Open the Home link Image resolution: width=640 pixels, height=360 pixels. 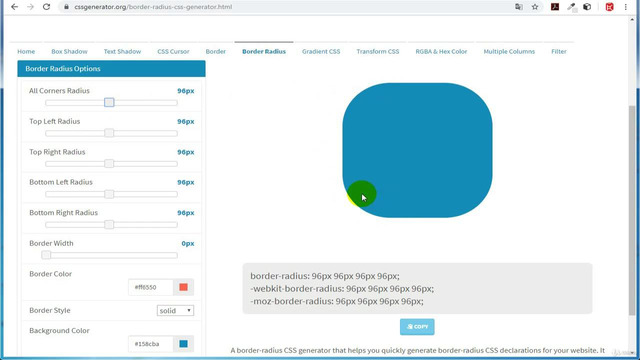click(x=26, y=51)
